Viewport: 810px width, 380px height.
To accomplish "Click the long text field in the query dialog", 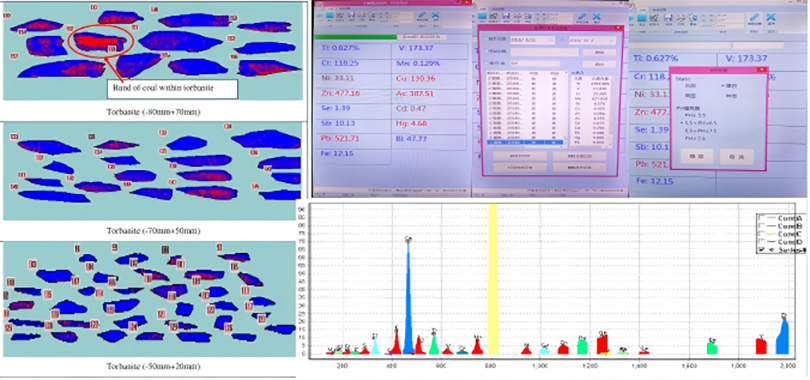I will tap(544, 52).
